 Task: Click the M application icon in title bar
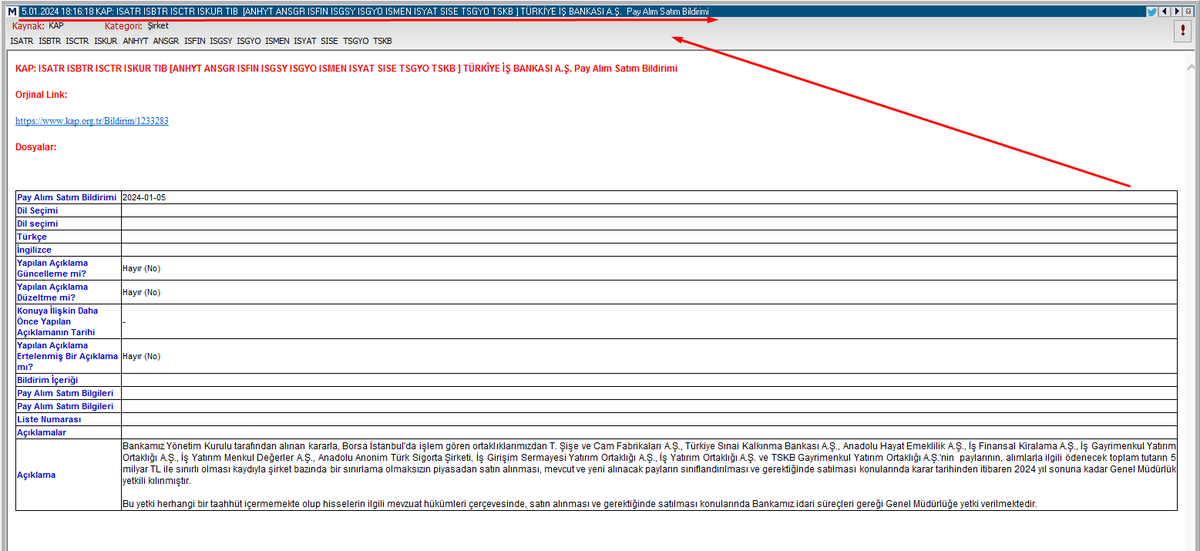(12, 11)
